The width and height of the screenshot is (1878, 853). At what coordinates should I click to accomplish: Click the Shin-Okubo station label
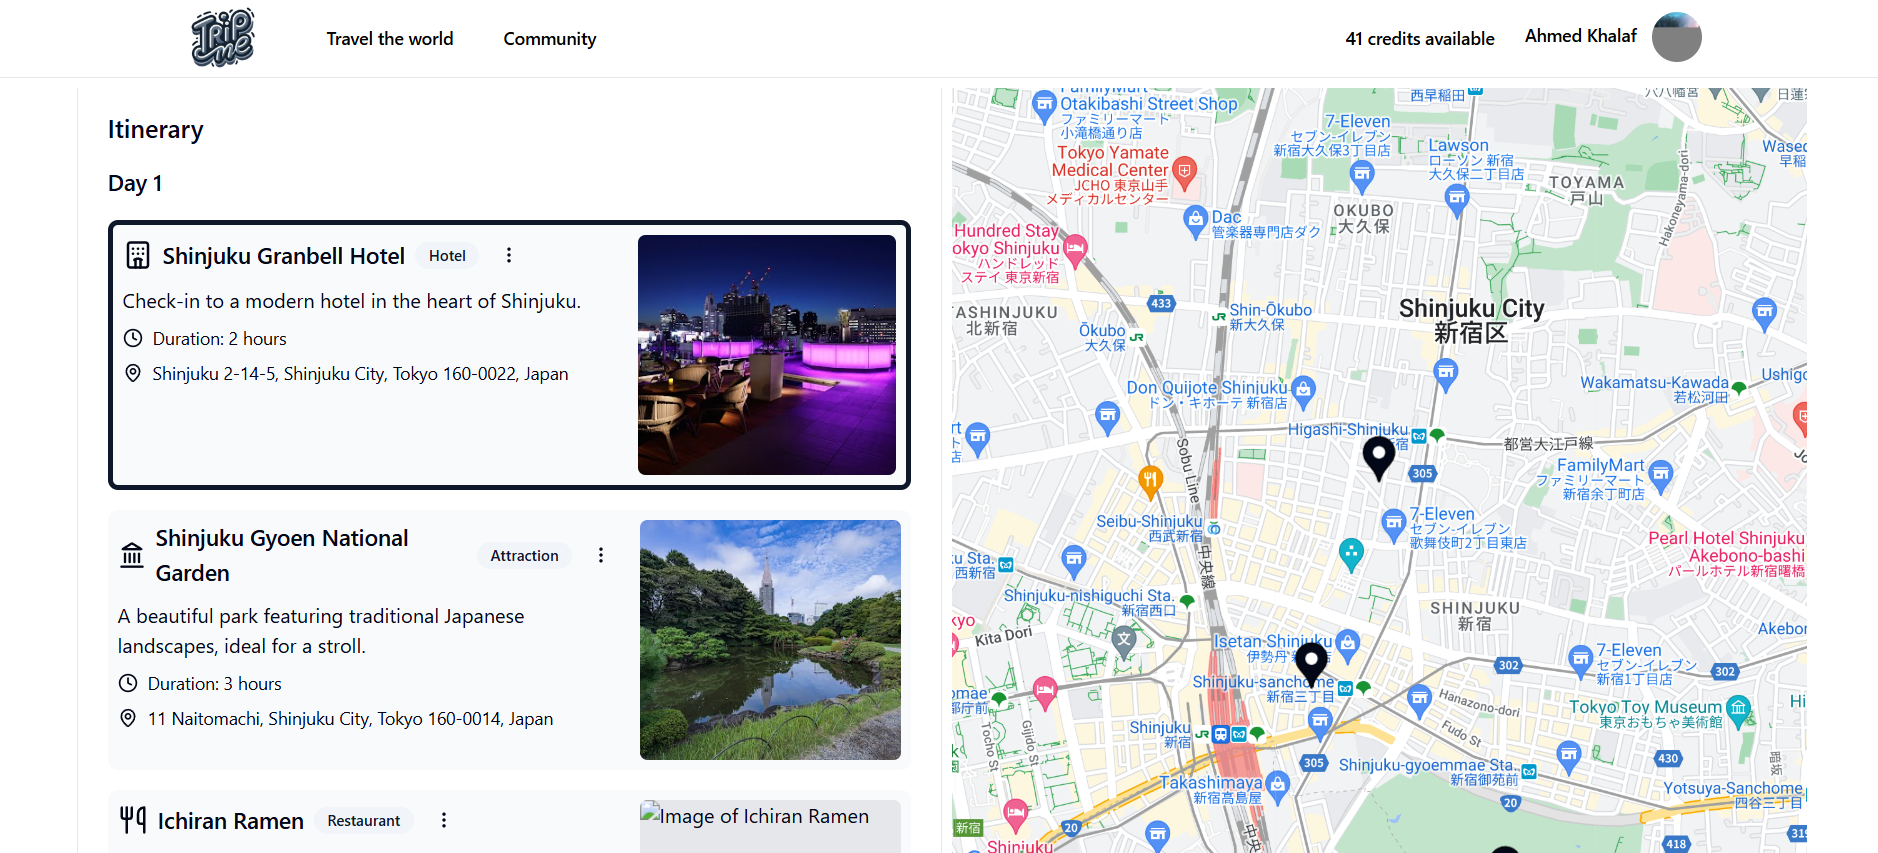click(1270, 317)
